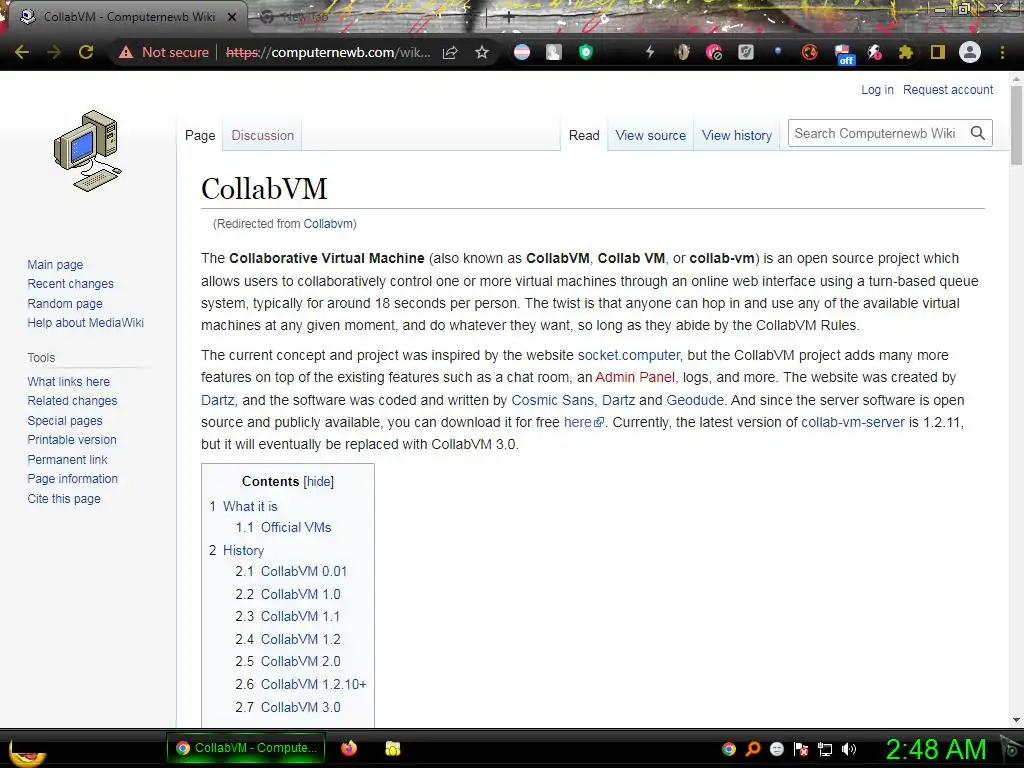
Task: Open the Extensions puzzle piece menu
Action: (x=905, y=52)
